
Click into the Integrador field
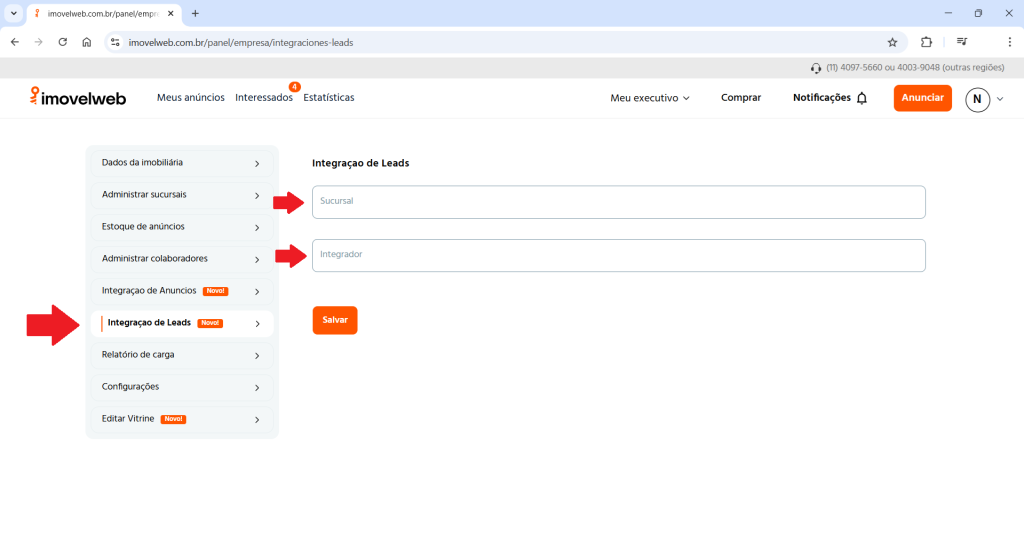618,255
